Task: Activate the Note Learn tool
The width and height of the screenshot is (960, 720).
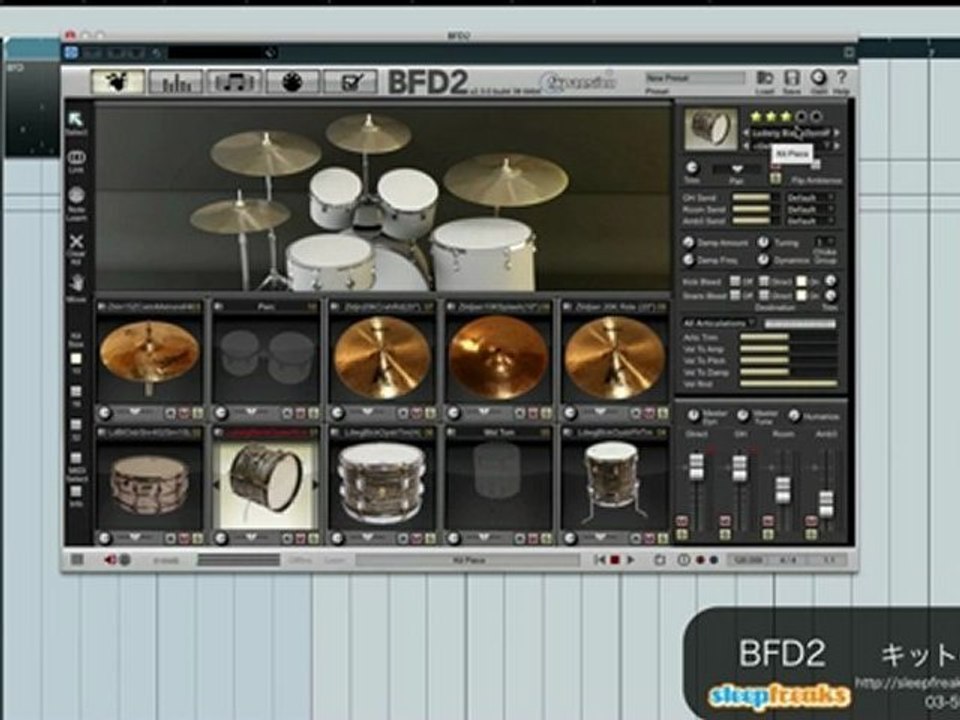Action: (x=76, y=195)
